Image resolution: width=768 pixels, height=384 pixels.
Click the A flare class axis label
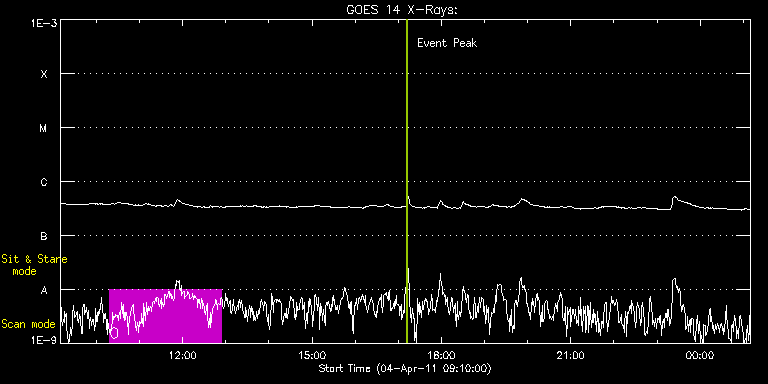pyautogui.click(x=45, y=289)
